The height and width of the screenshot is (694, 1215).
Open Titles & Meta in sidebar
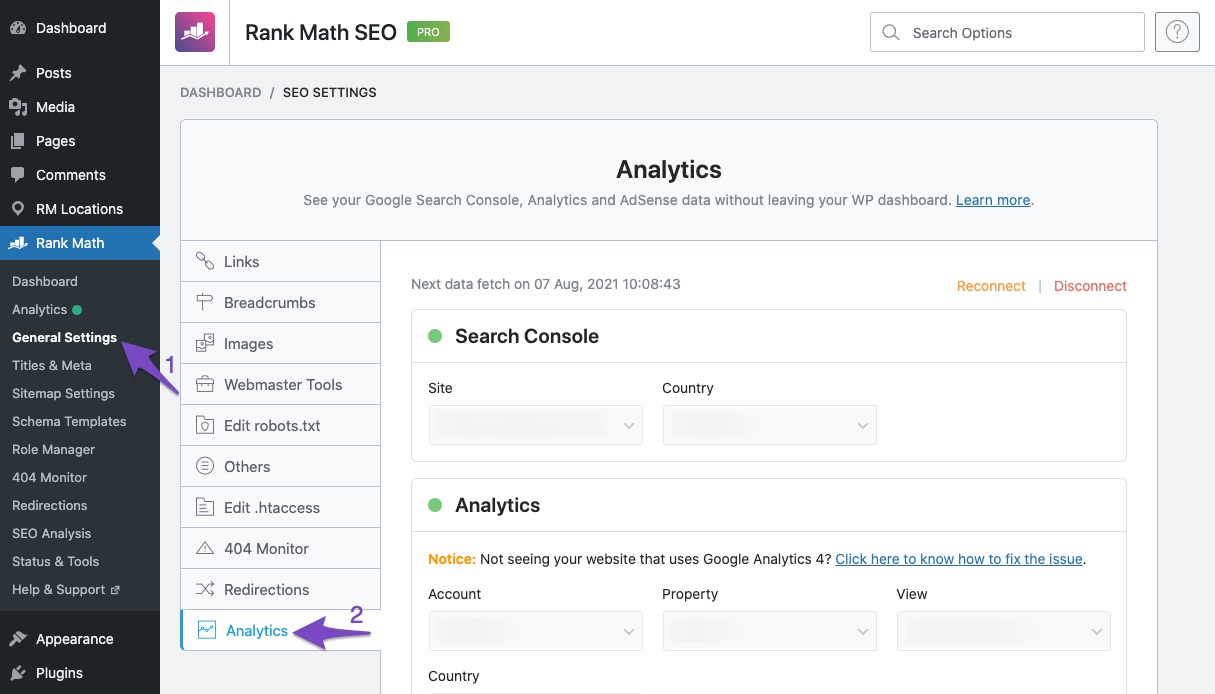click(52, 366)
